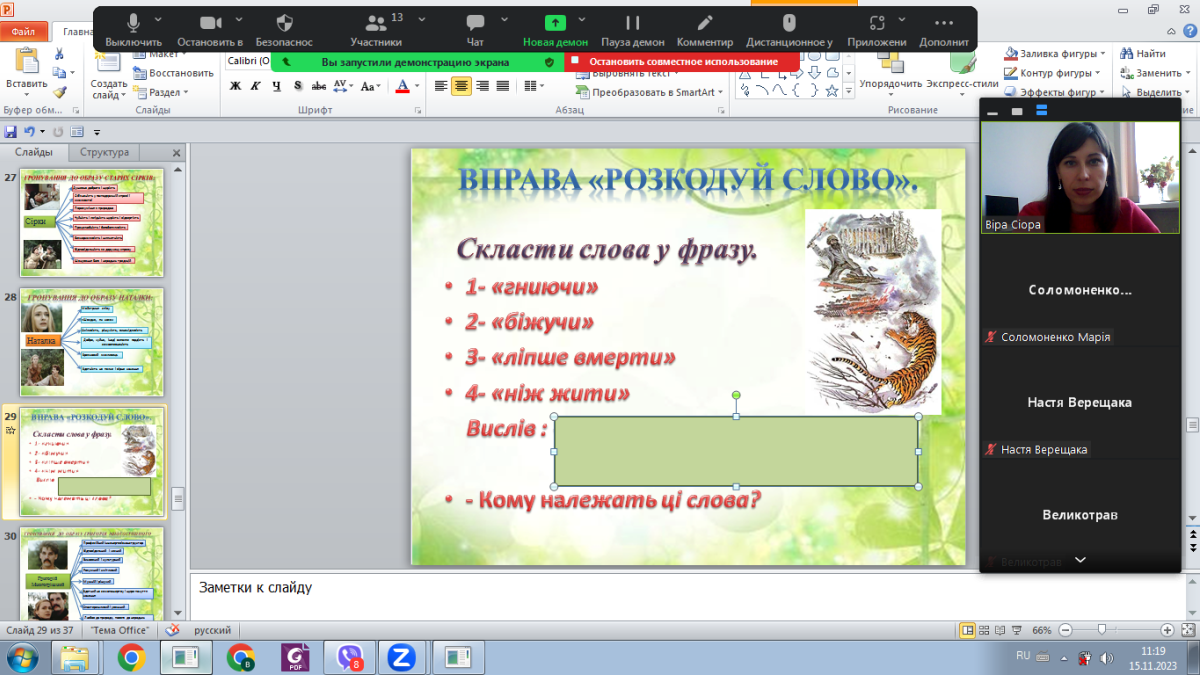Viewport: 1200px width, 675px height.
Task: Pause the screen share in Zoom
Action: [632, 23]
